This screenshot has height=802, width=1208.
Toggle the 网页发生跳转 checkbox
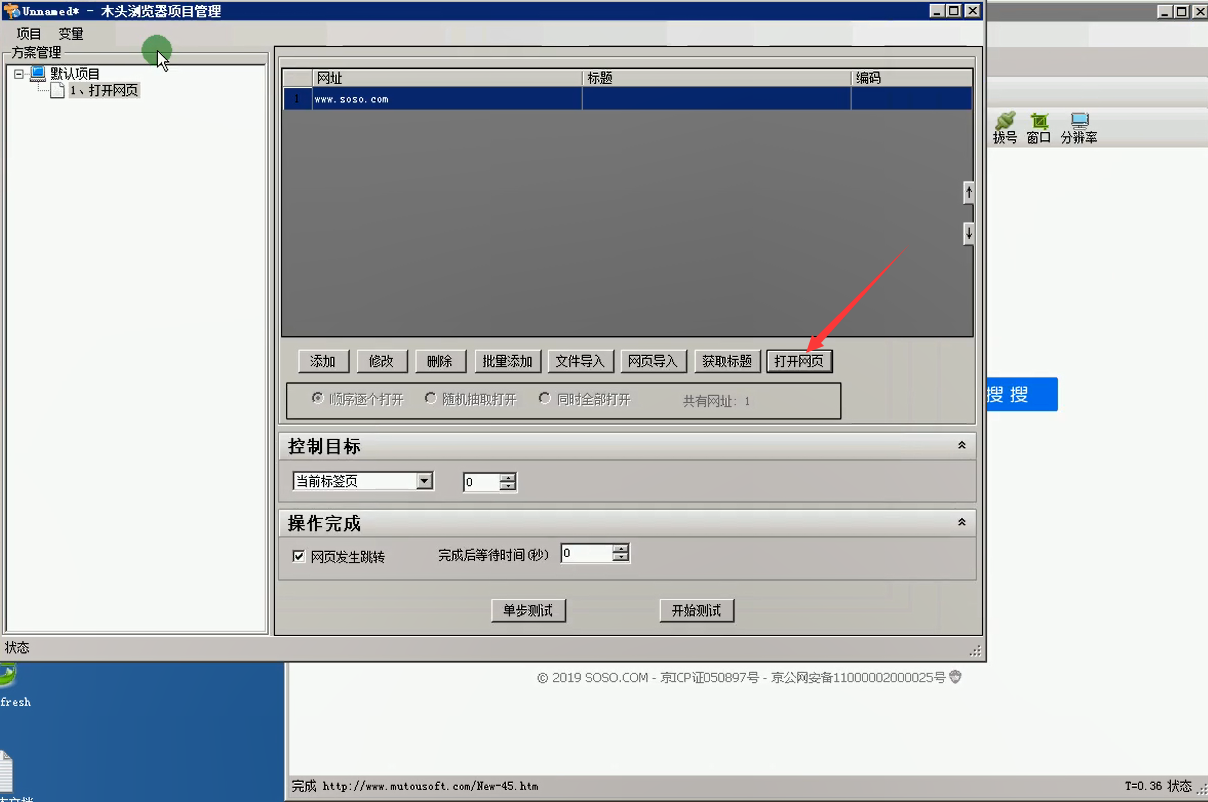point(299,556)
